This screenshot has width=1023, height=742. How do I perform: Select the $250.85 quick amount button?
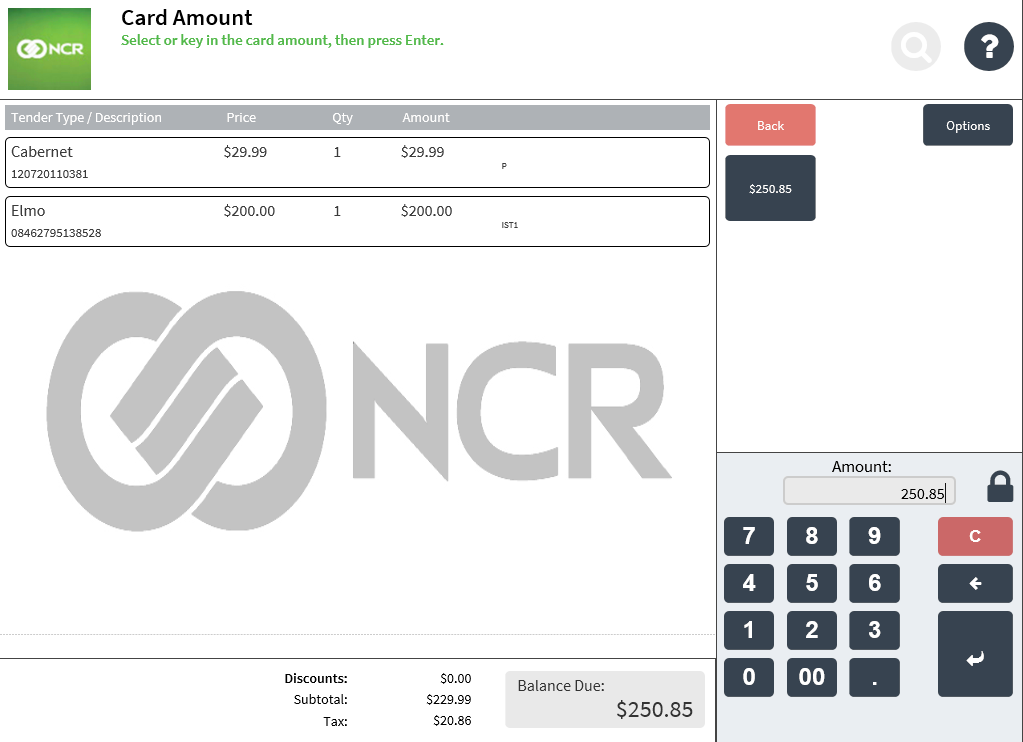770,189
